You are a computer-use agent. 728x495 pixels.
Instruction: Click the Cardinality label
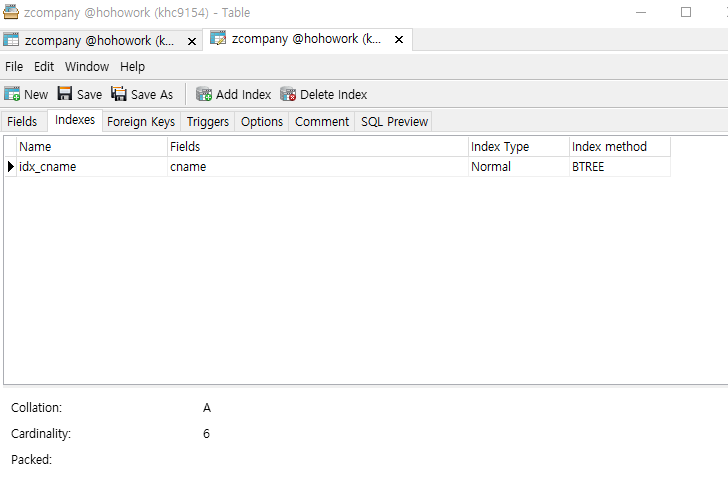(x=41, y=434)
